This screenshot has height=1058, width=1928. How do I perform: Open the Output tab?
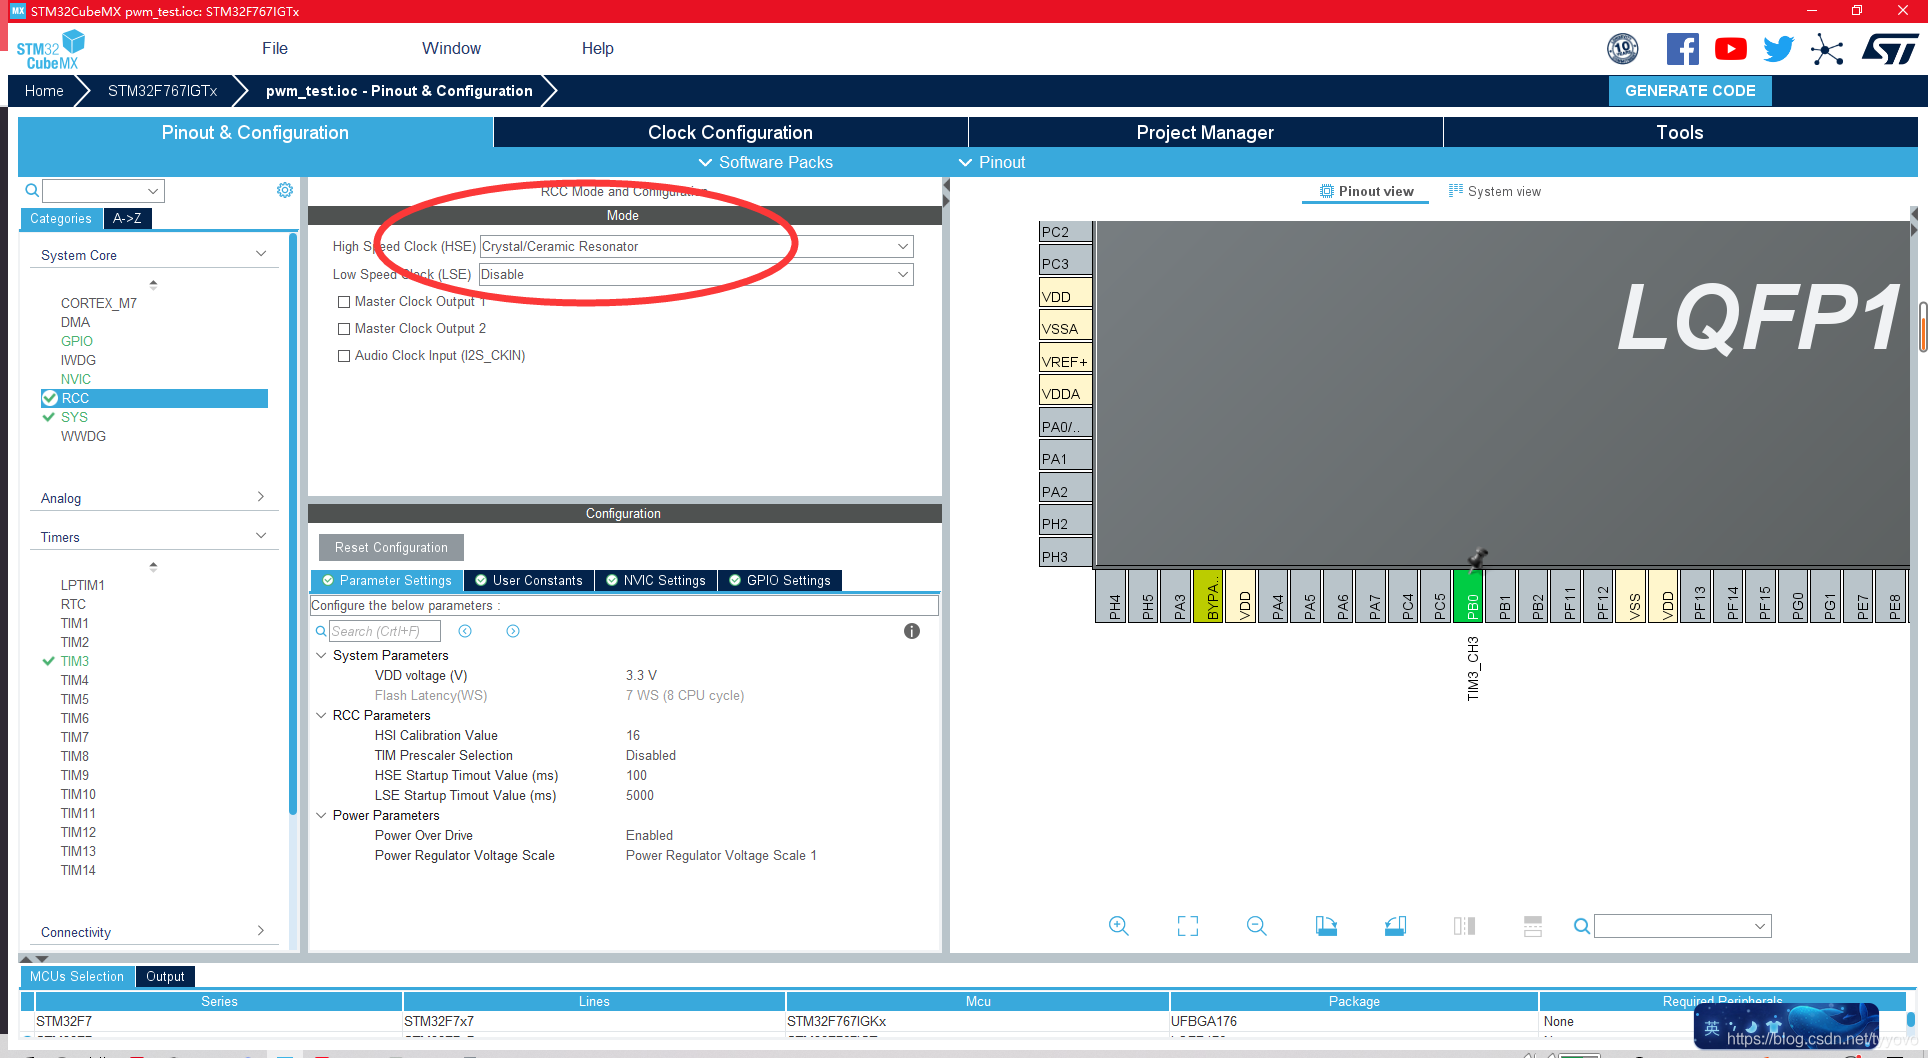(165, 976)
